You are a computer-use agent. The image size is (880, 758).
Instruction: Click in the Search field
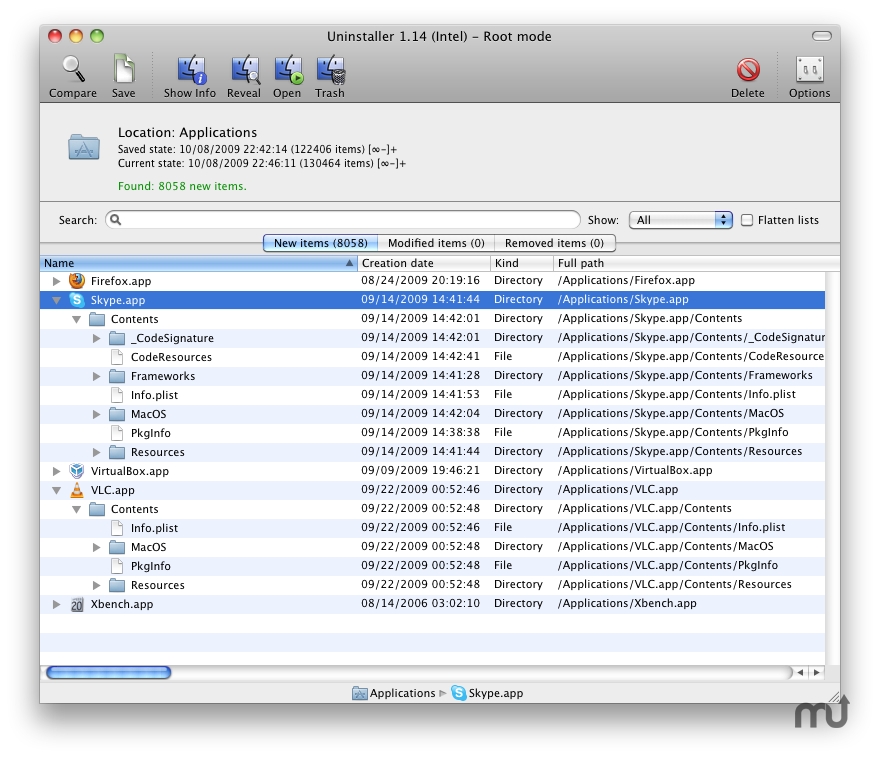coord(345,220)
